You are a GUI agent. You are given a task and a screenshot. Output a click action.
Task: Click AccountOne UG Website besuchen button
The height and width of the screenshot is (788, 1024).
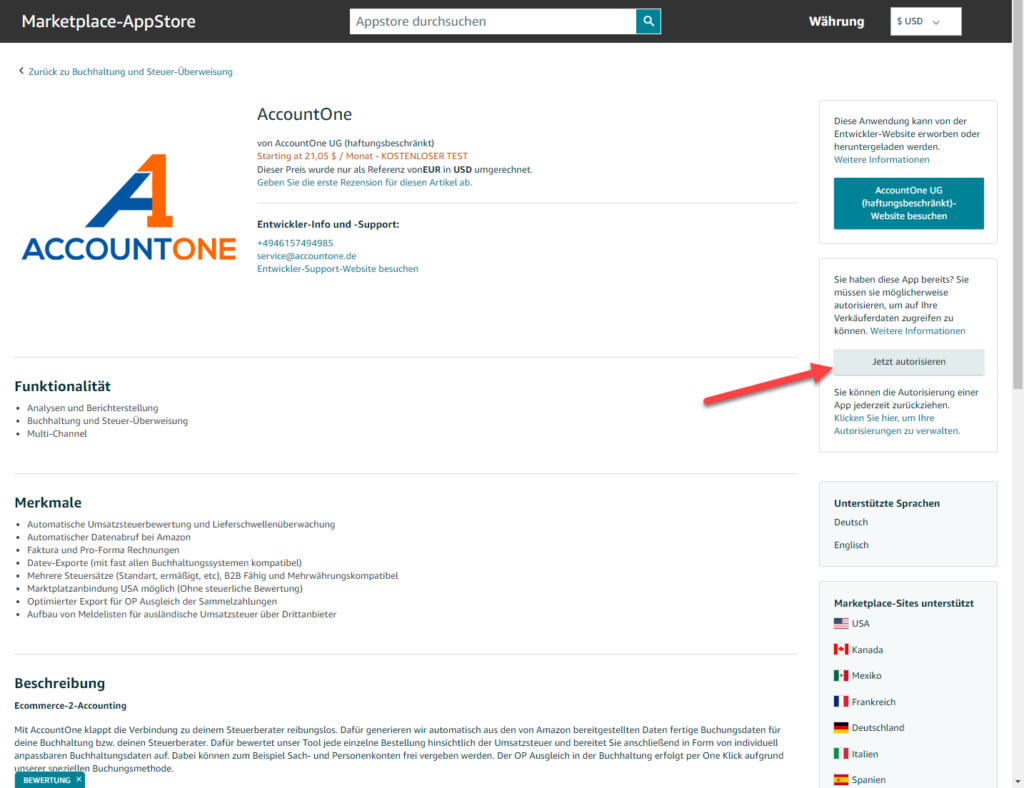(x=908, y=203)
